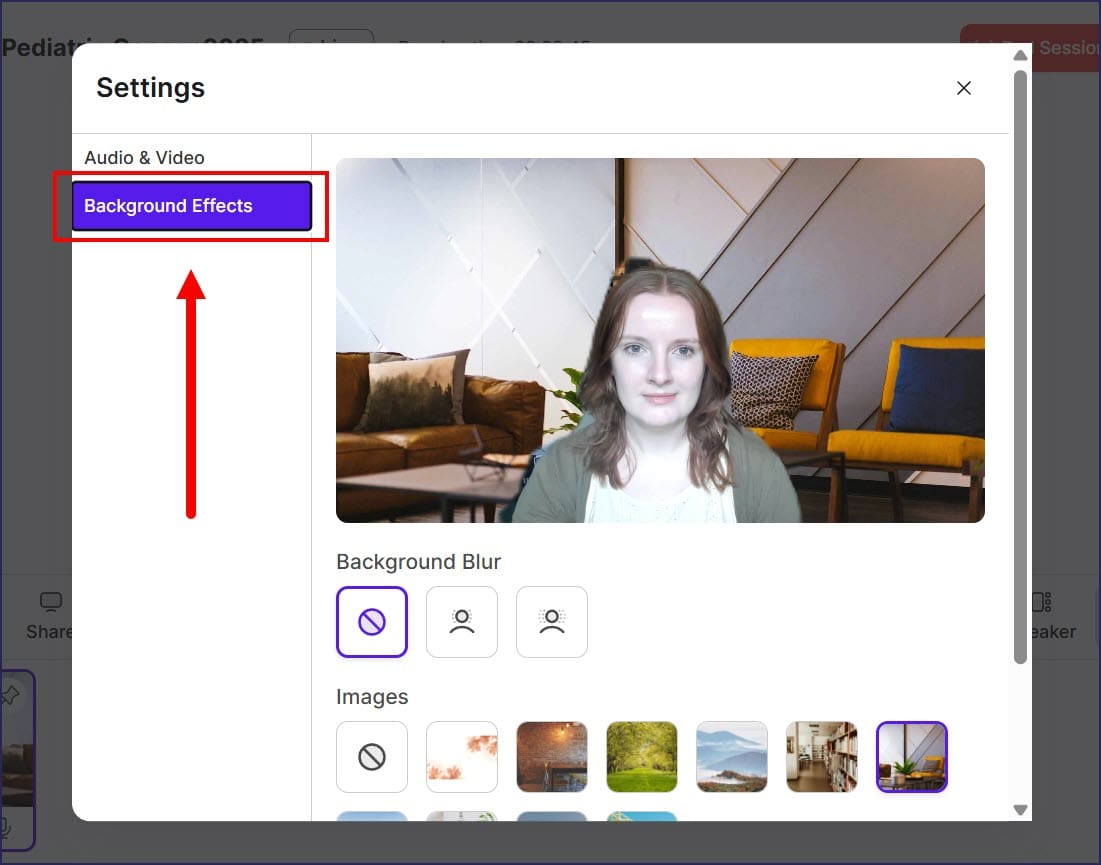This screenshot has width=1101, height=865.
Task: Click the scrollbar up arrow in Settings
Action: (1020, 55)
